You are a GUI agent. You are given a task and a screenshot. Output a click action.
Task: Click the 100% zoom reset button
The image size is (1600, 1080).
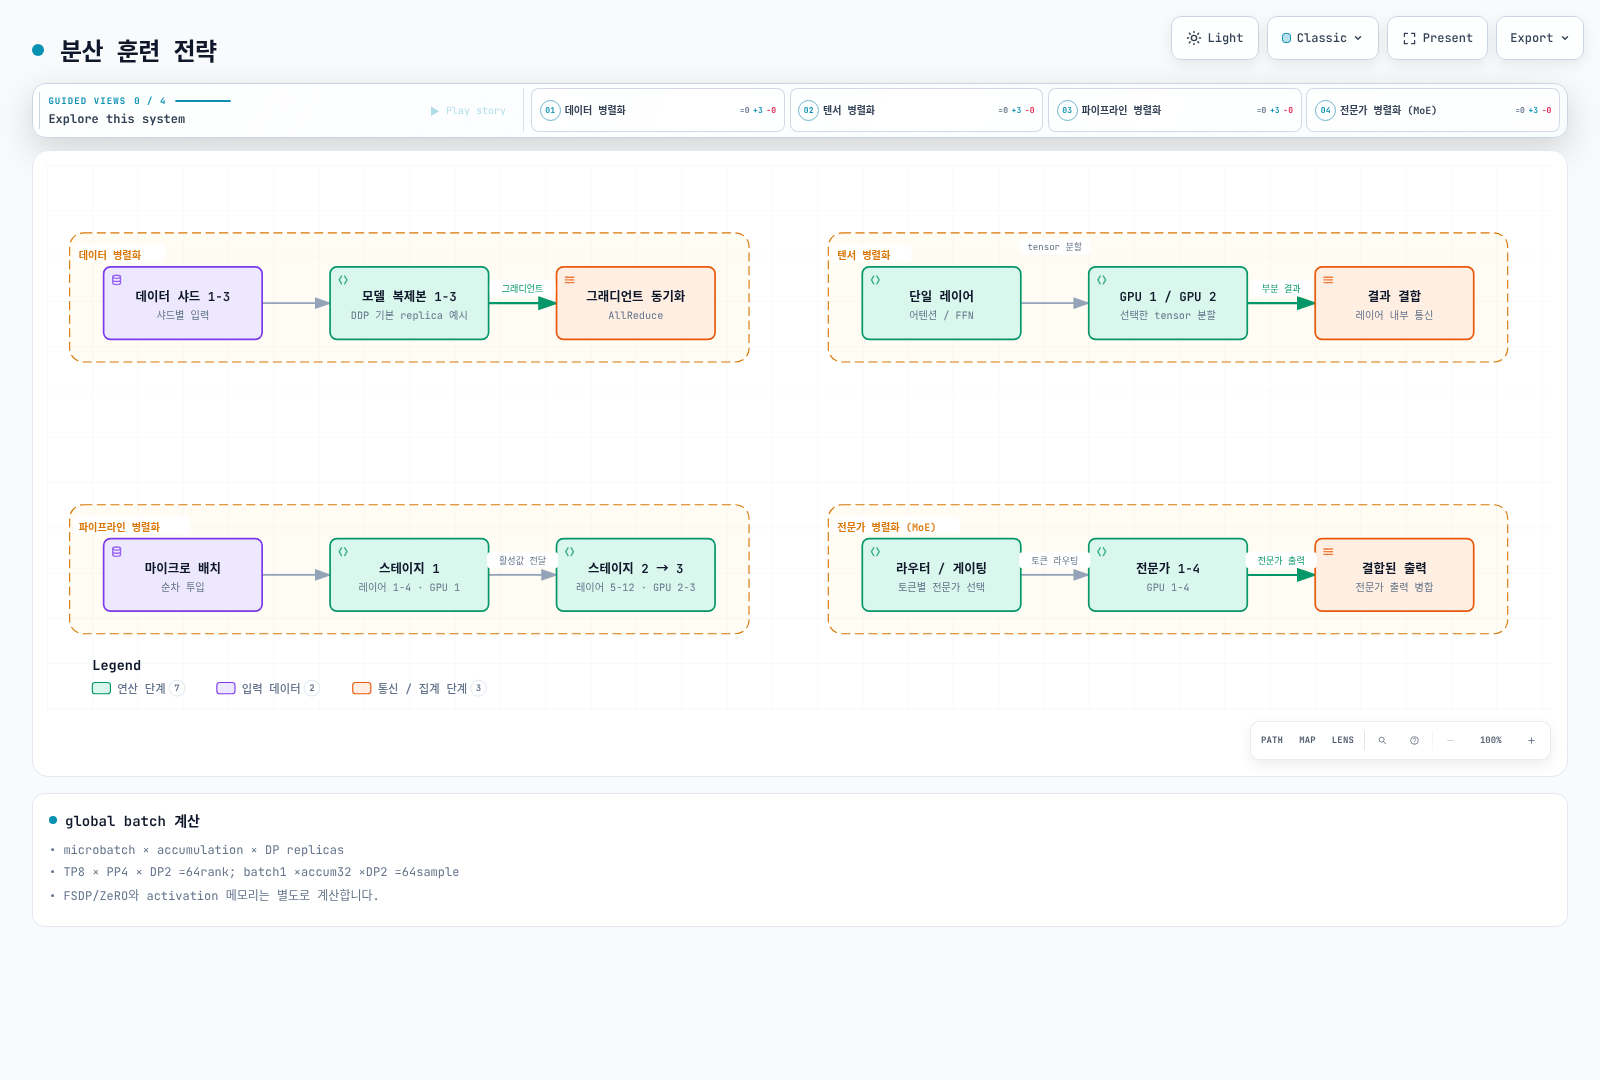(x=1491, y=740)
